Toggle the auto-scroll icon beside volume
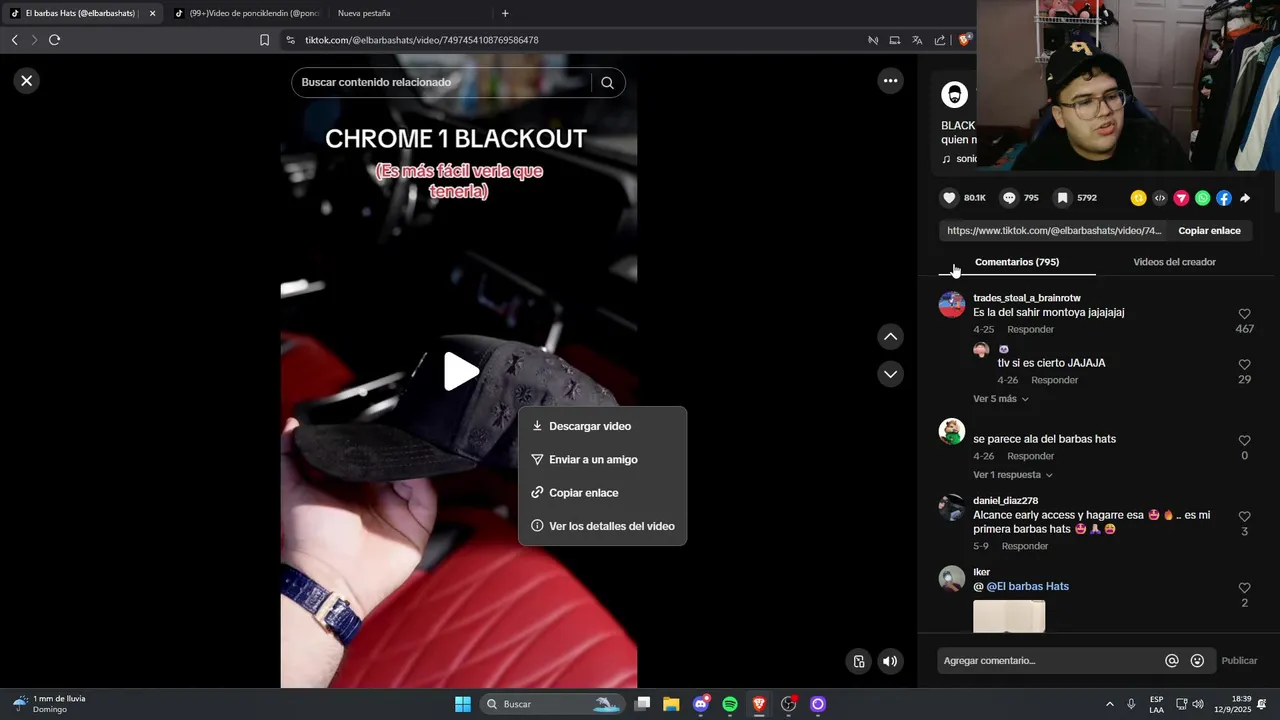This screenshot has width=1280, height=720. point(858,661)
